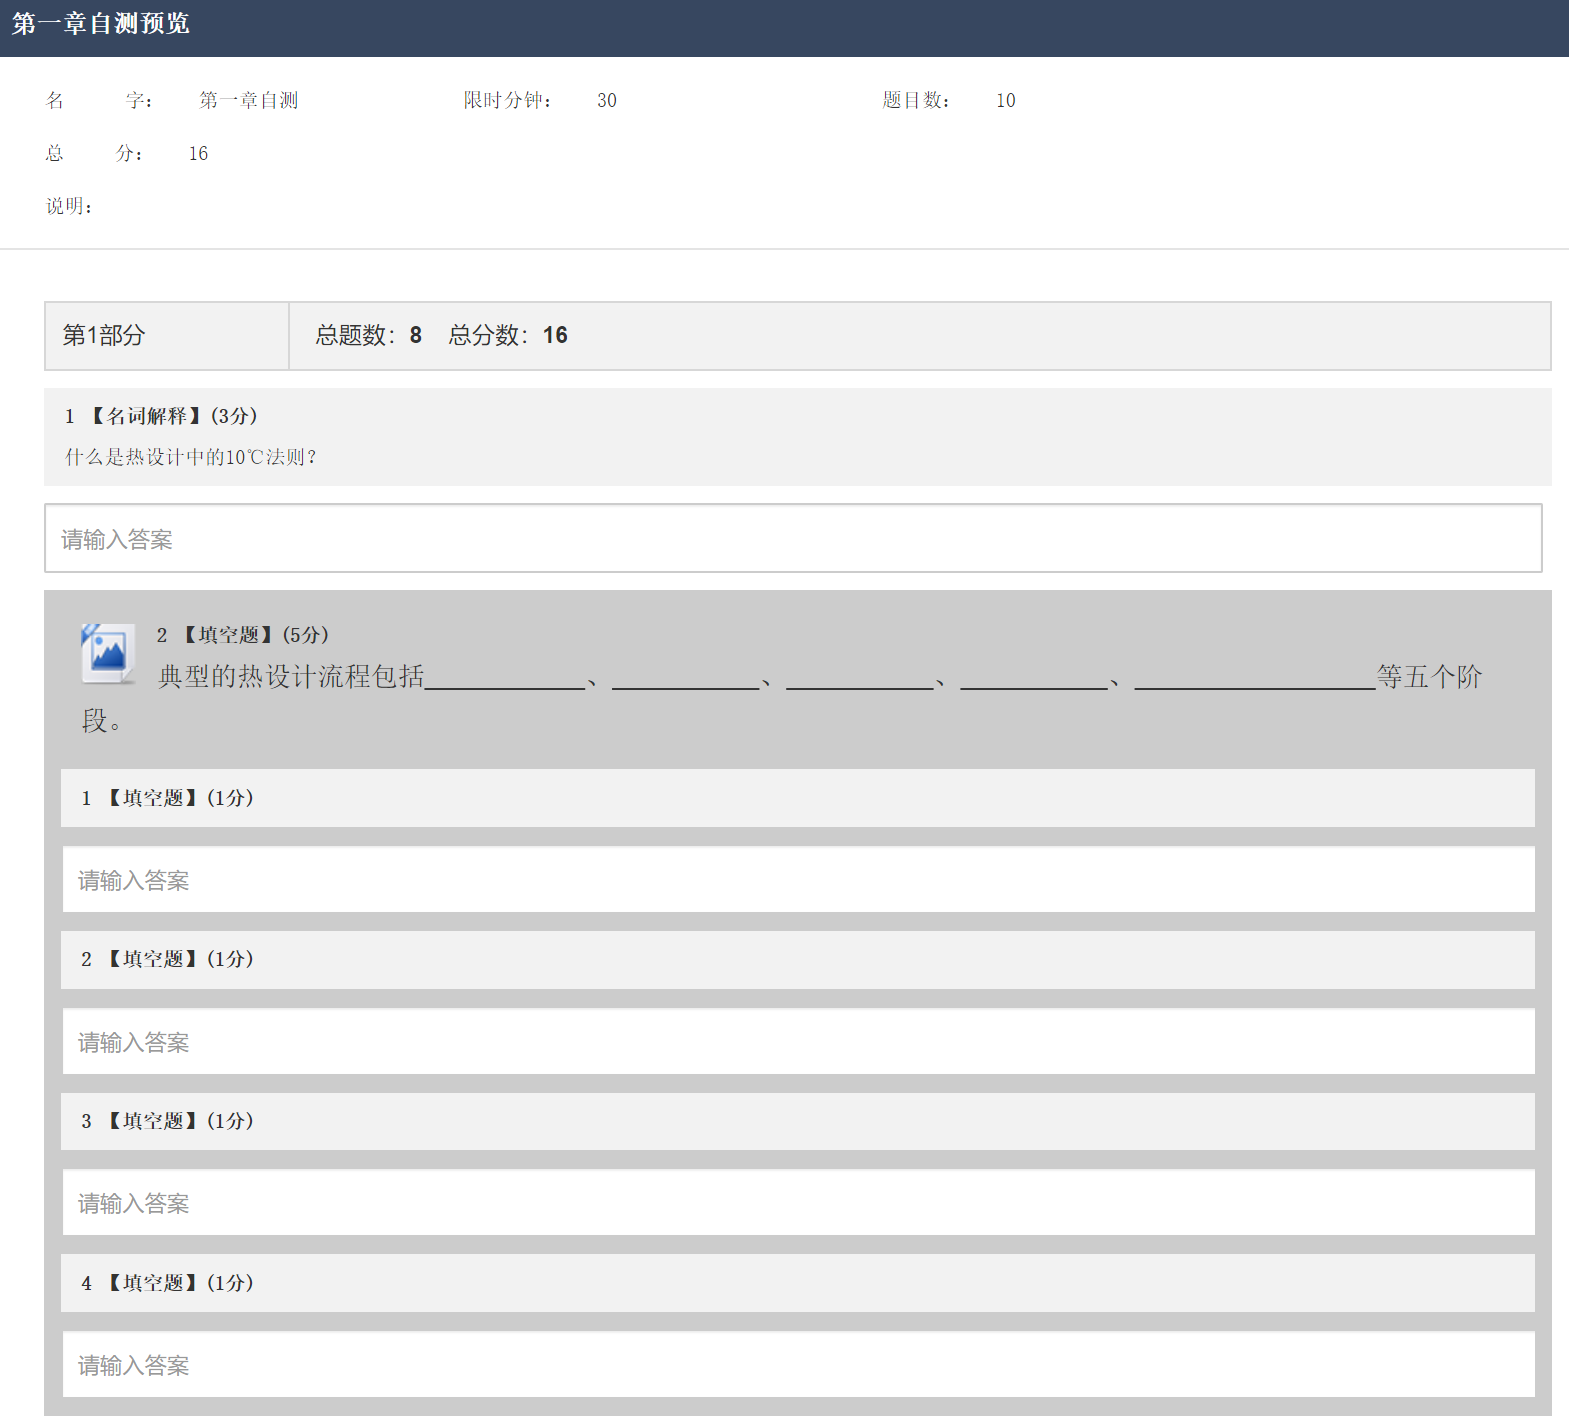Click the answer field under fill-in sub-question 4
The image size is (1569, 1416).
[x=797, y=1365]
